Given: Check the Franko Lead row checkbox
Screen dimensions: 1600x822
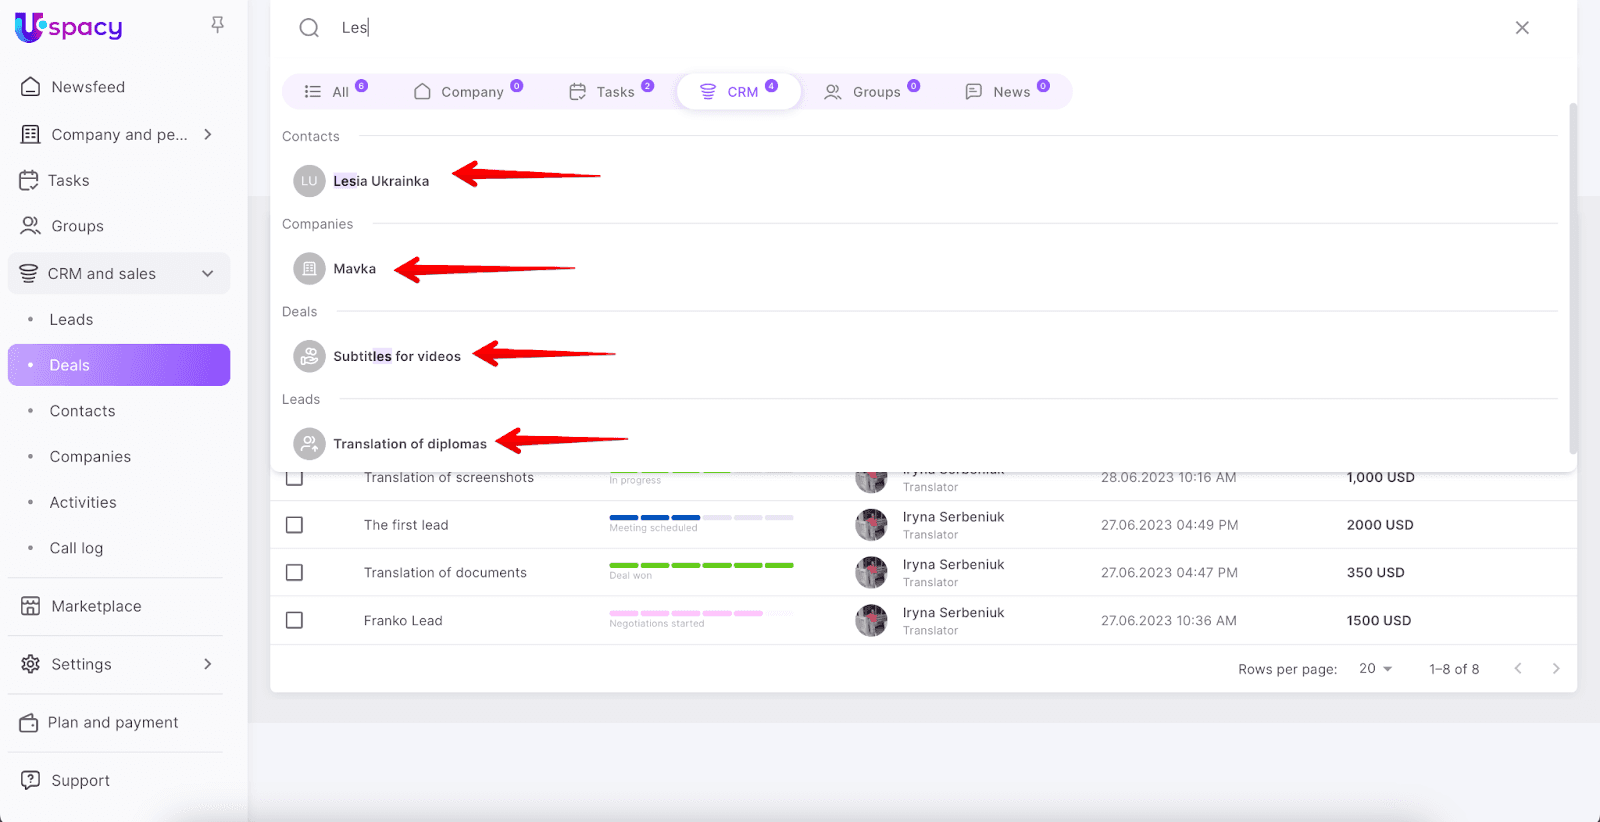Looking at the screenshot, I should (x=294, y=620).
